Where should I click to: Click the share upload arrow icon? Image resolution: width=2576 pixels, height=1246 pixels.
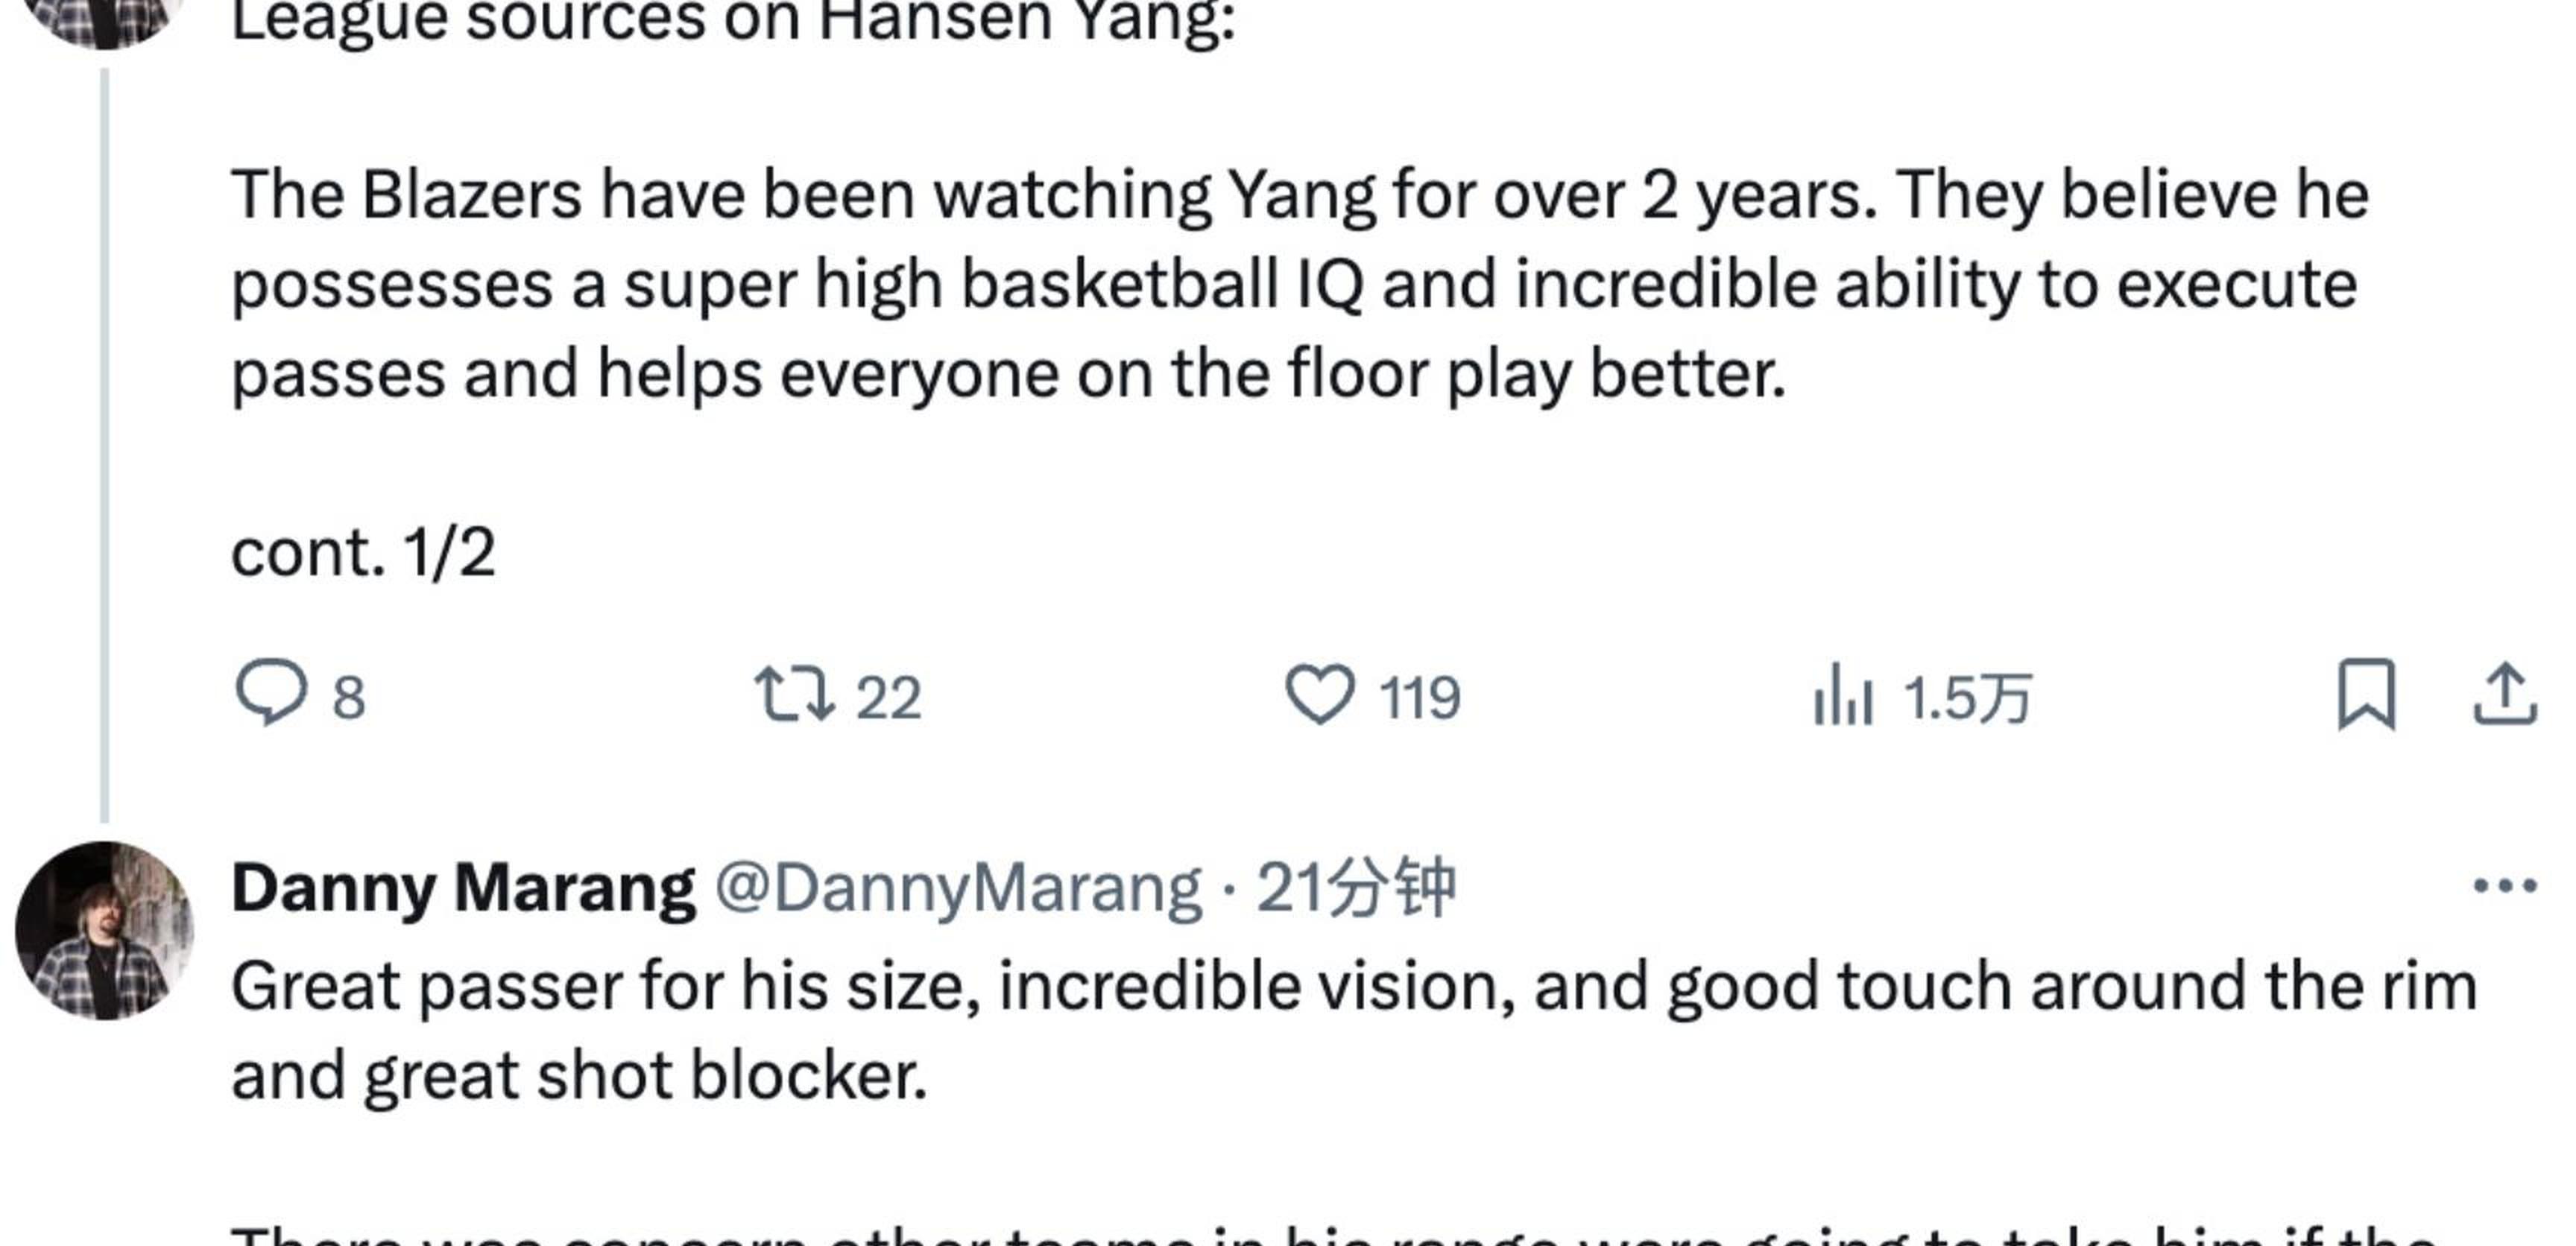tap(2505, 695)
